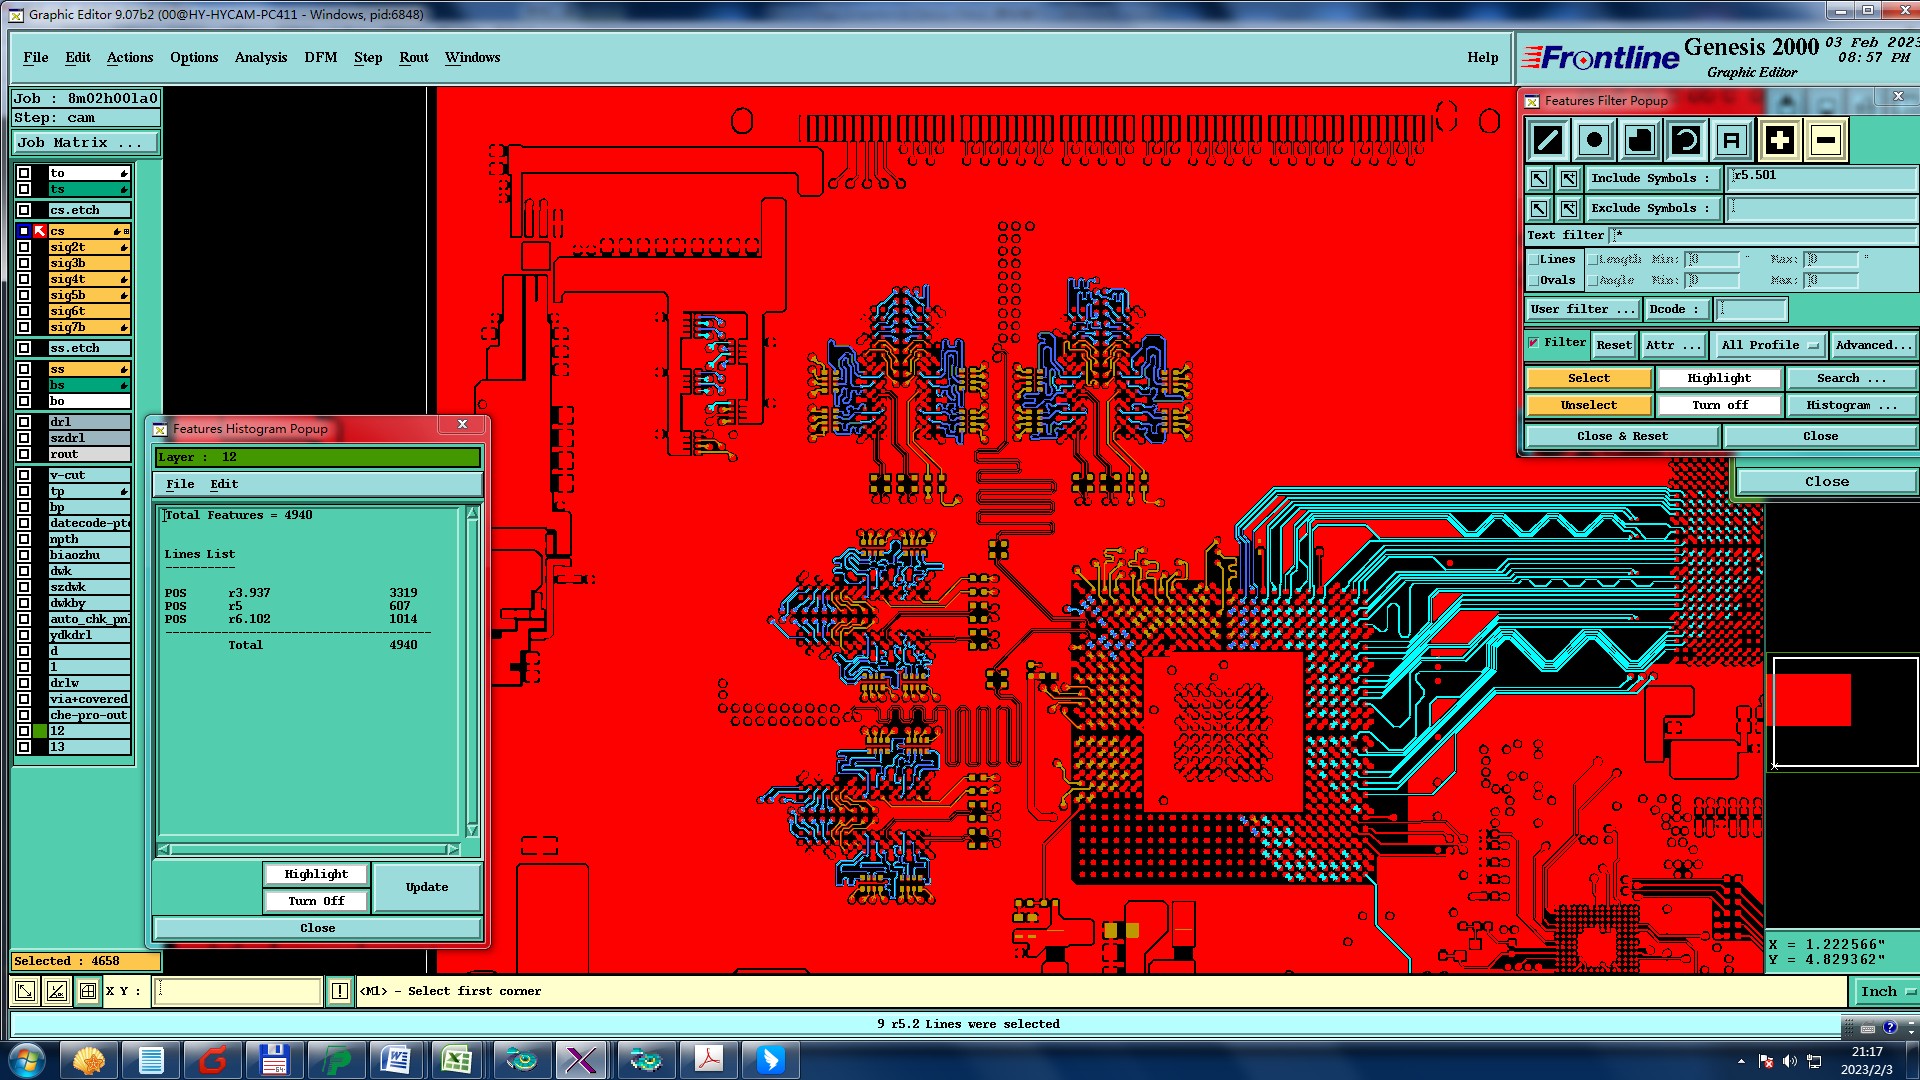Click the Update button in histogram popup
The height and width of the screenshot is (1080, 1920).
(x=427, y=887)
